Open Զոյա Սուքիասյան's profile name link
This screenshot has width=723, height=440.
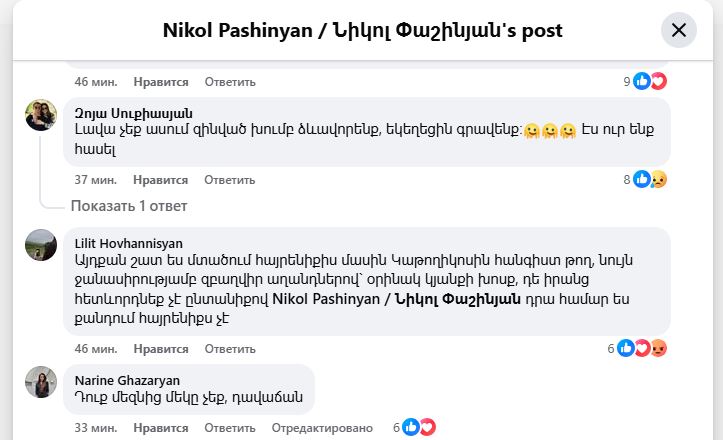[132, 112]
